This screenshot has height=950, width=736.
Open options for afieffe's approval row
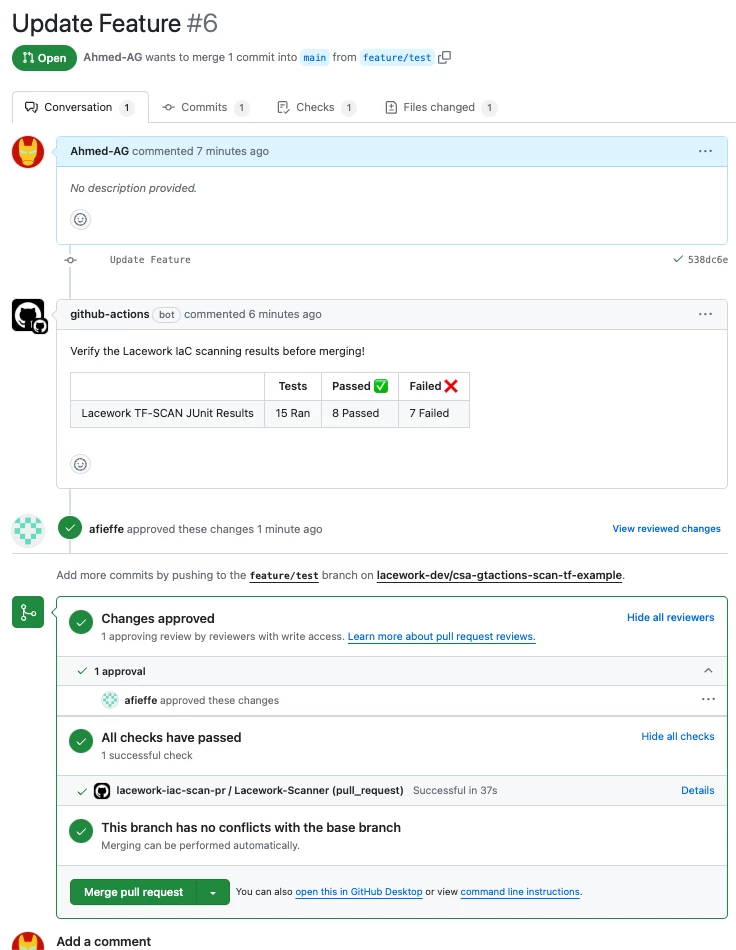(708, 699)
